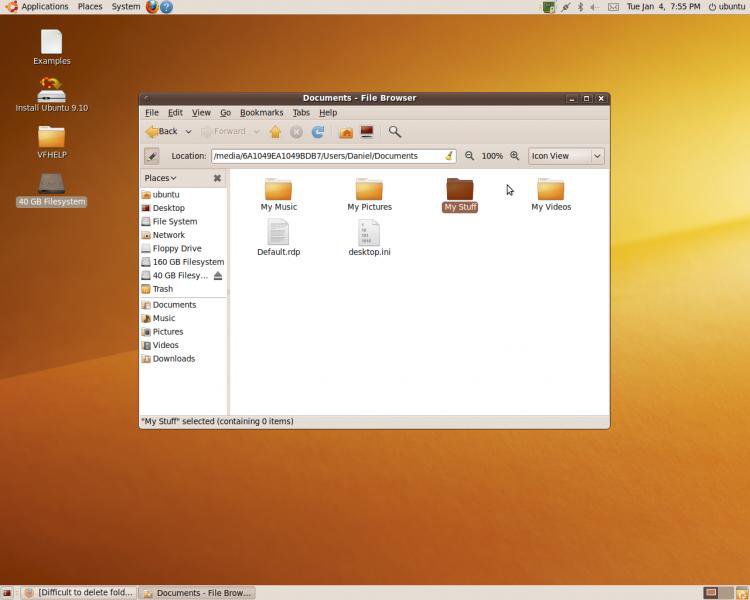Close the Places side pane
Image resolution: width=750 pixels, height=600 pixels.
click(x=217, y=178)
